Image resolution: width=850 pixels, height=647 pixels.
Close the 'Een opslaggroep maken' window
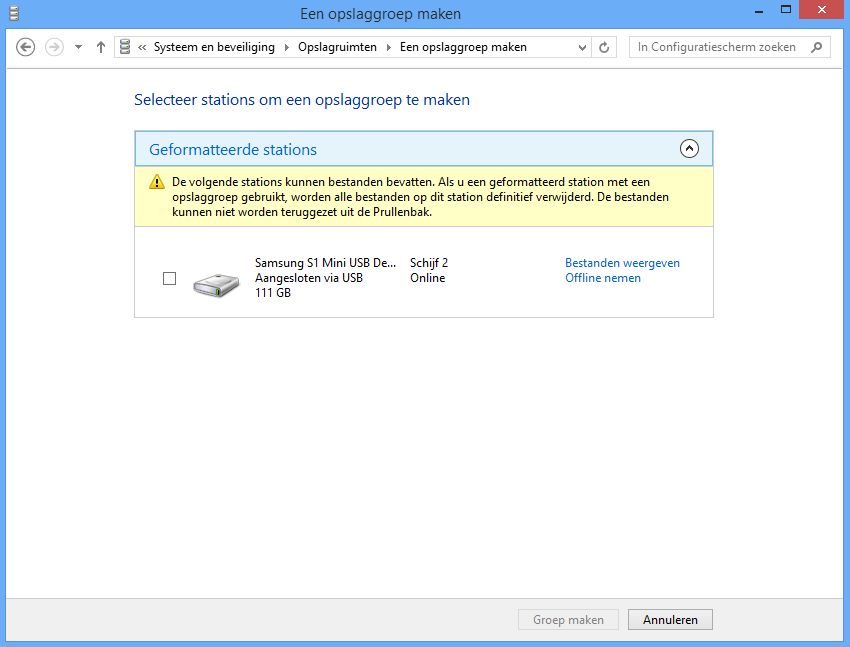822,10
